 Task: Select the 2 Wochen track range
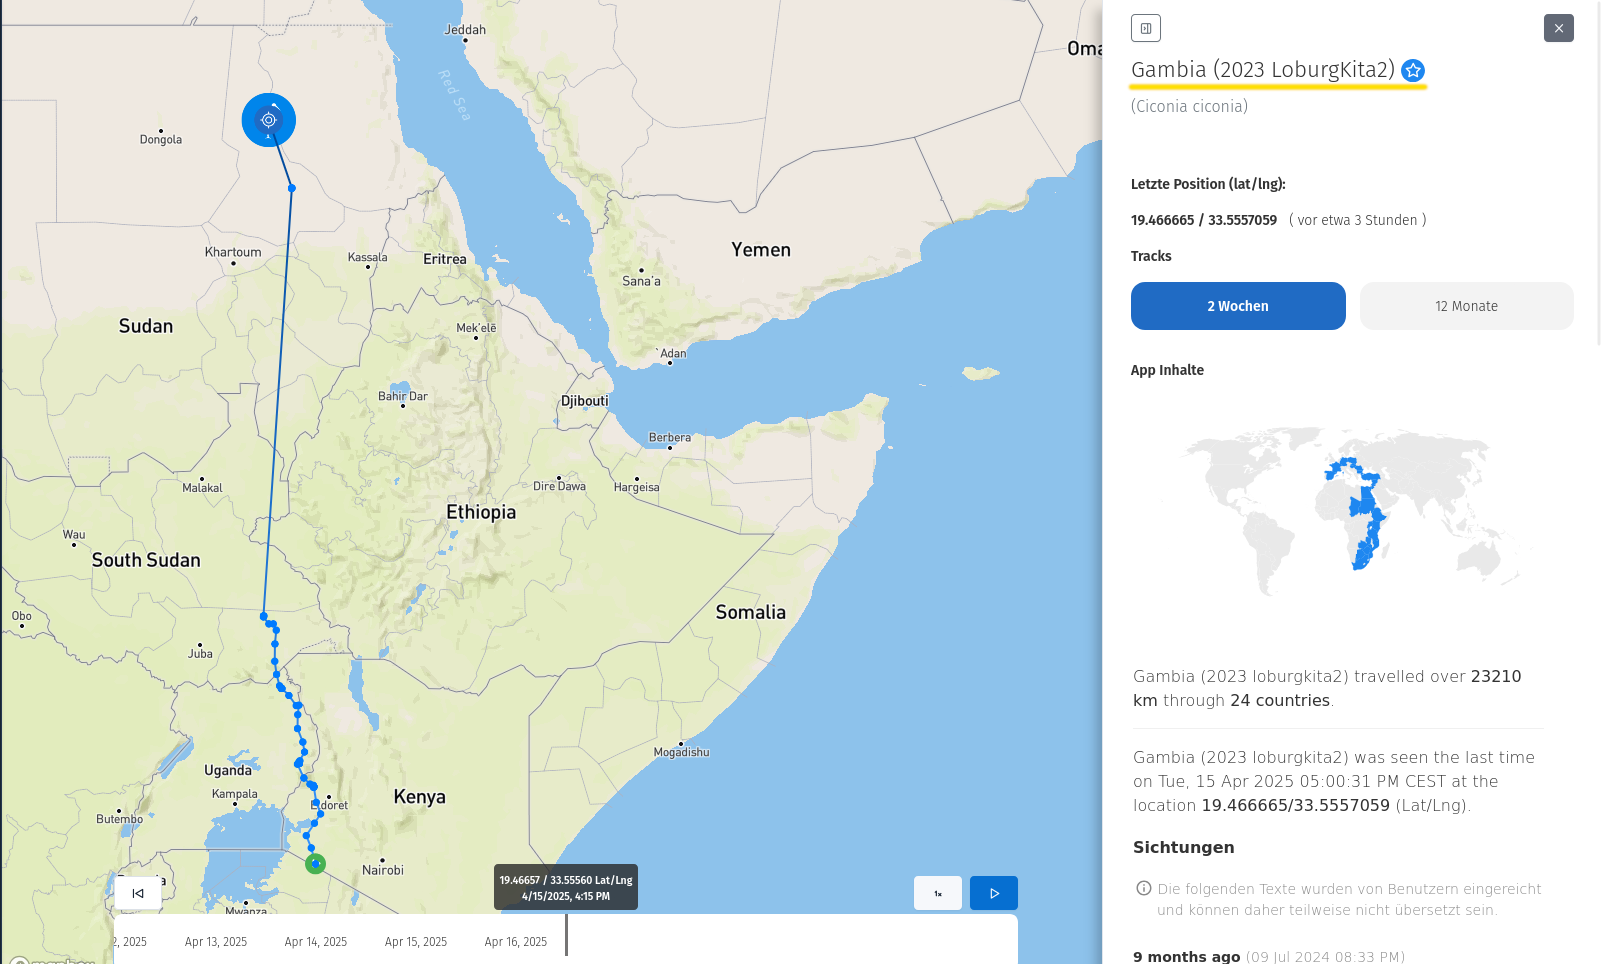tap(1237, 306)
